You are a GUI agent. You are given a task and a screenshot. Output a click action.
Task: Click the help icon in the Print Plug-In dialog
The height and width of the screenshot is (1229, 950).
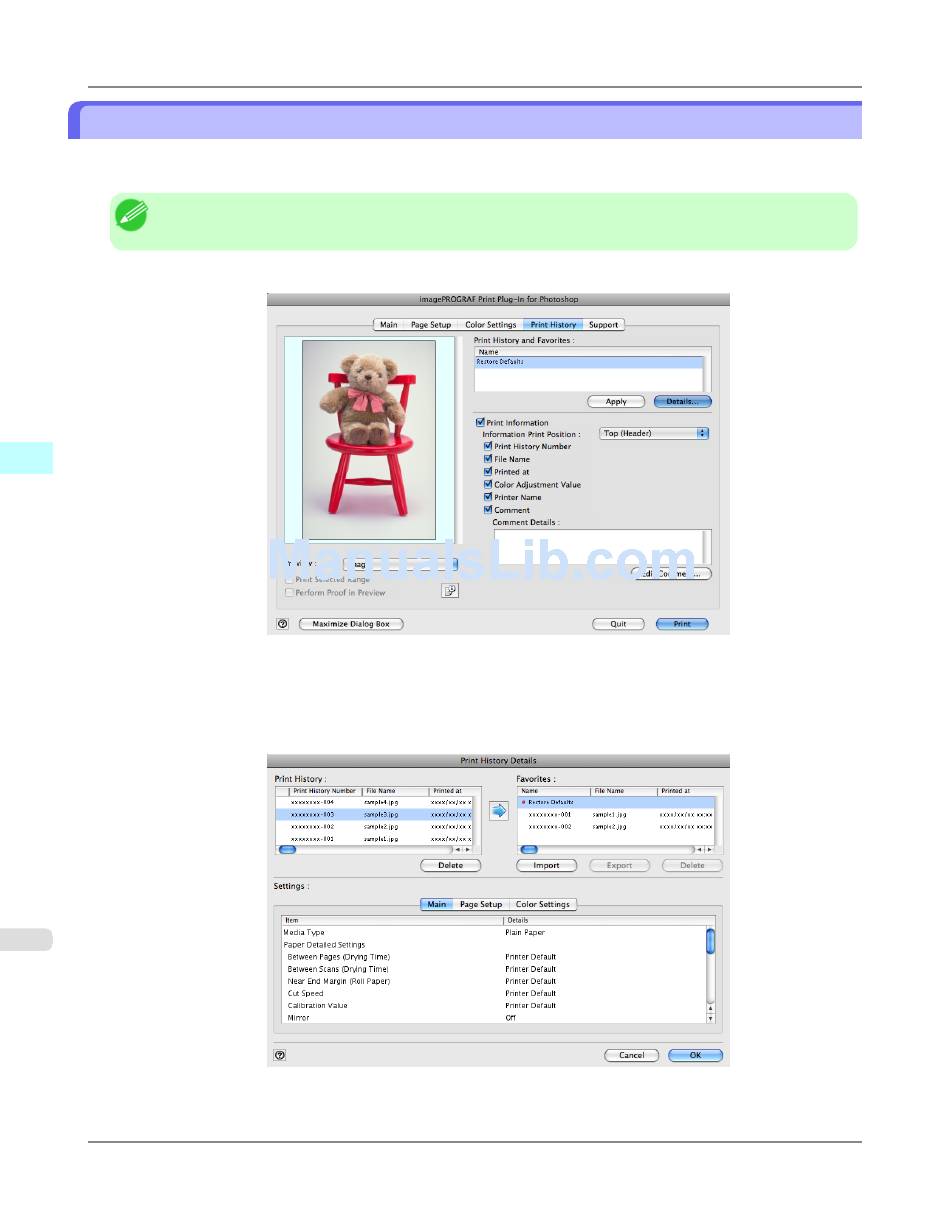pyautogui.click(x=281, y=623)
